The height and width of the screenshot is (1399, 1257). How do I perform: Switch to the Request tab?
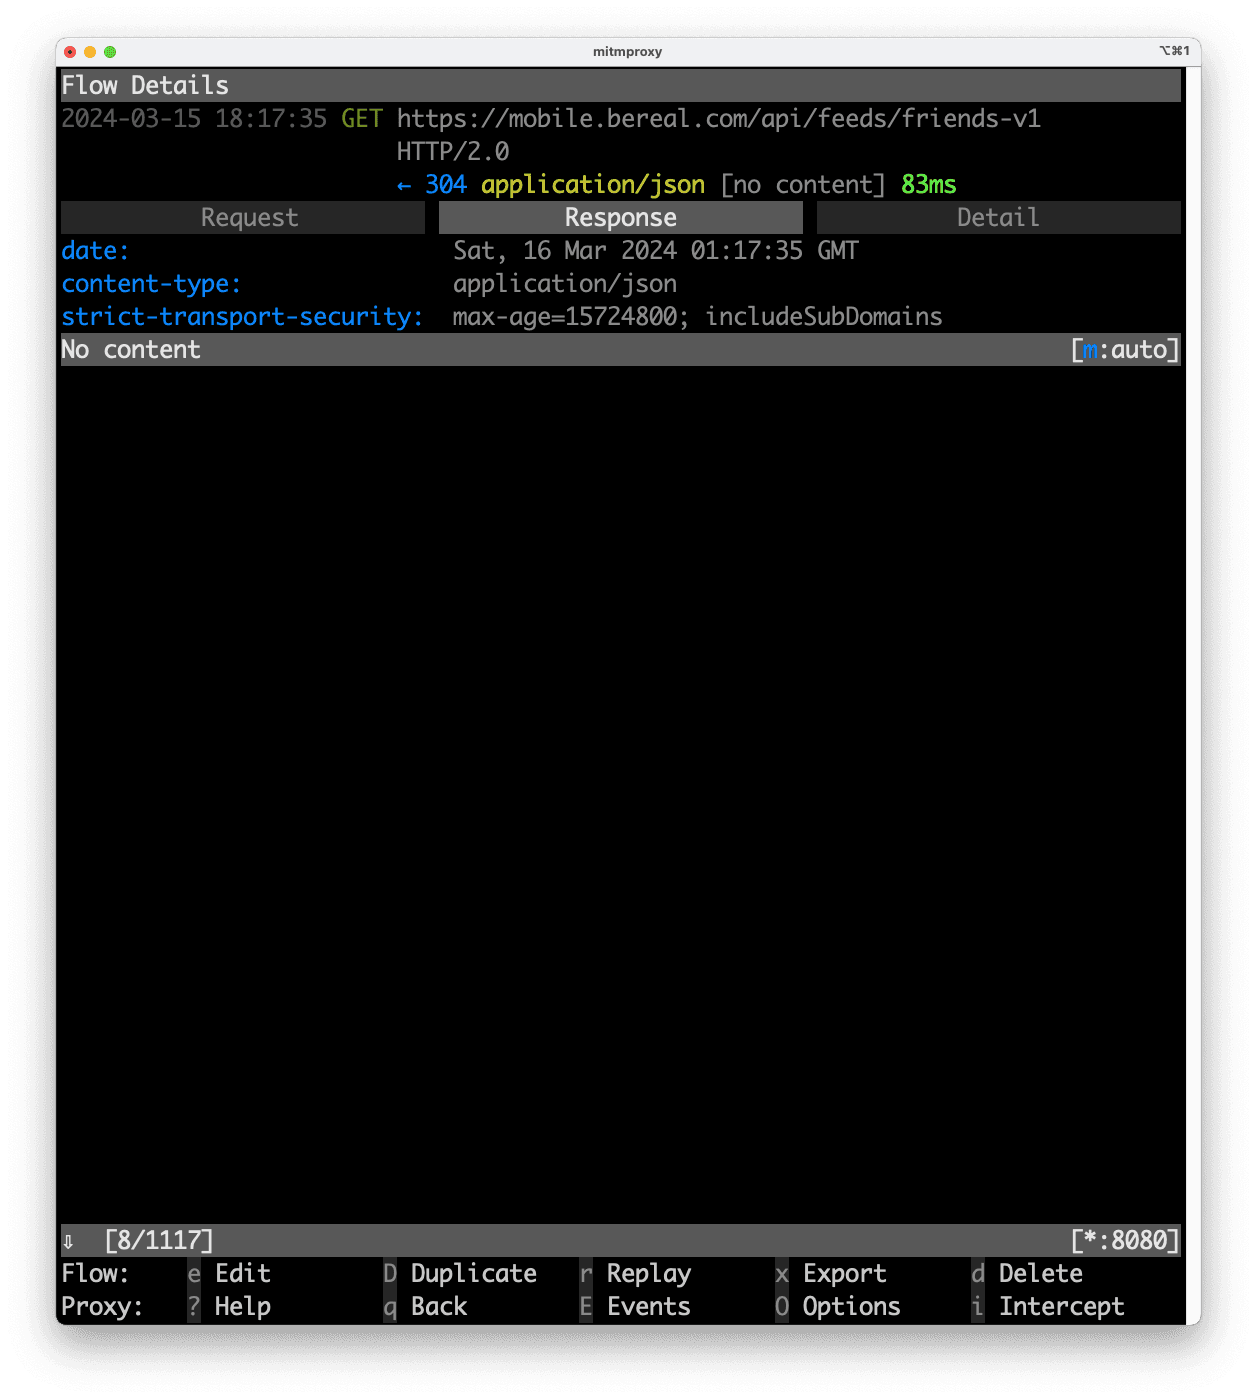point(243,217)
